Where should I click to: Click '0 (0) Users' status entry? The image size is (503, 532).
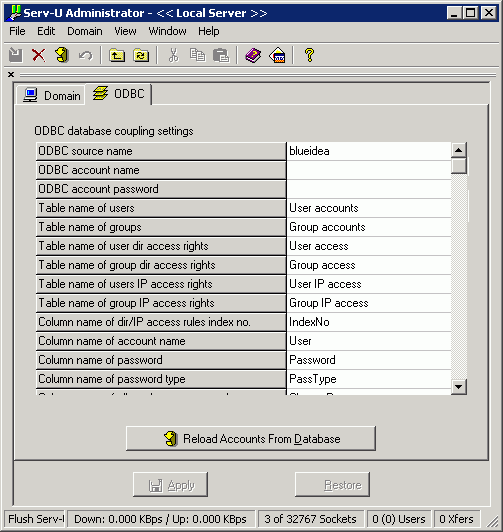click(x=399, y=519)
